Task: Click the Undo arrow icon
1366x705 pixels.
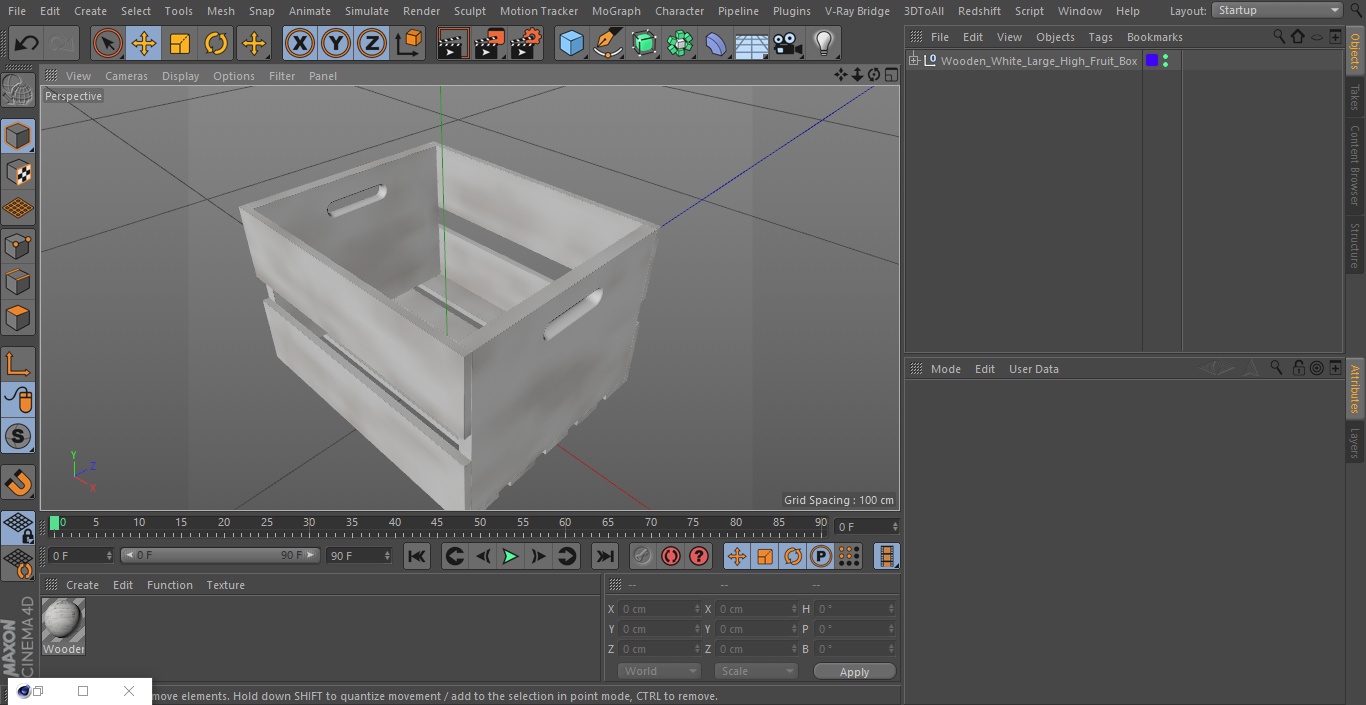Action: point(27,44)
